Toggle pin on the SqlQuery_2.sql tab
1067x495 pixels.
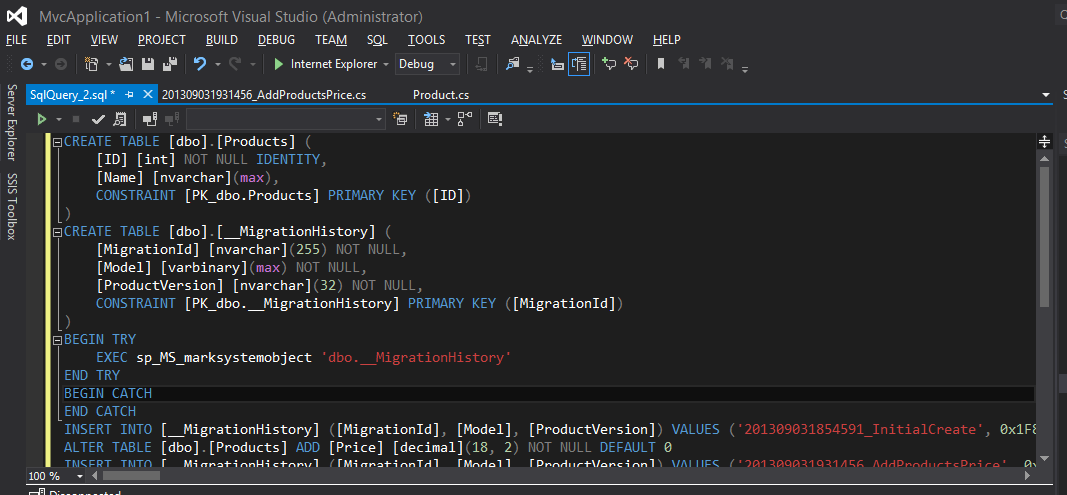(130, 95)
